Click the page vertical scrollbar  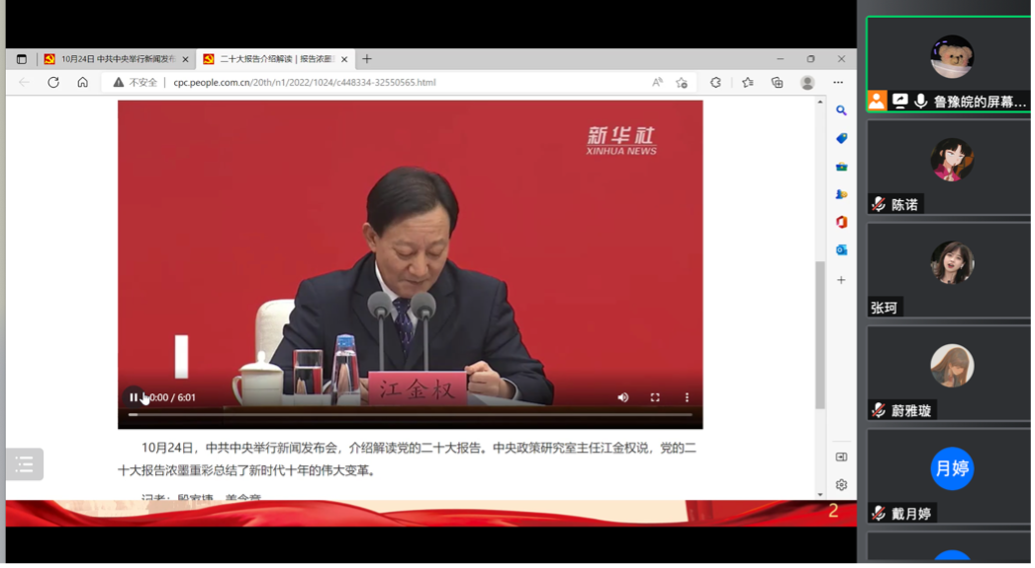822,336
